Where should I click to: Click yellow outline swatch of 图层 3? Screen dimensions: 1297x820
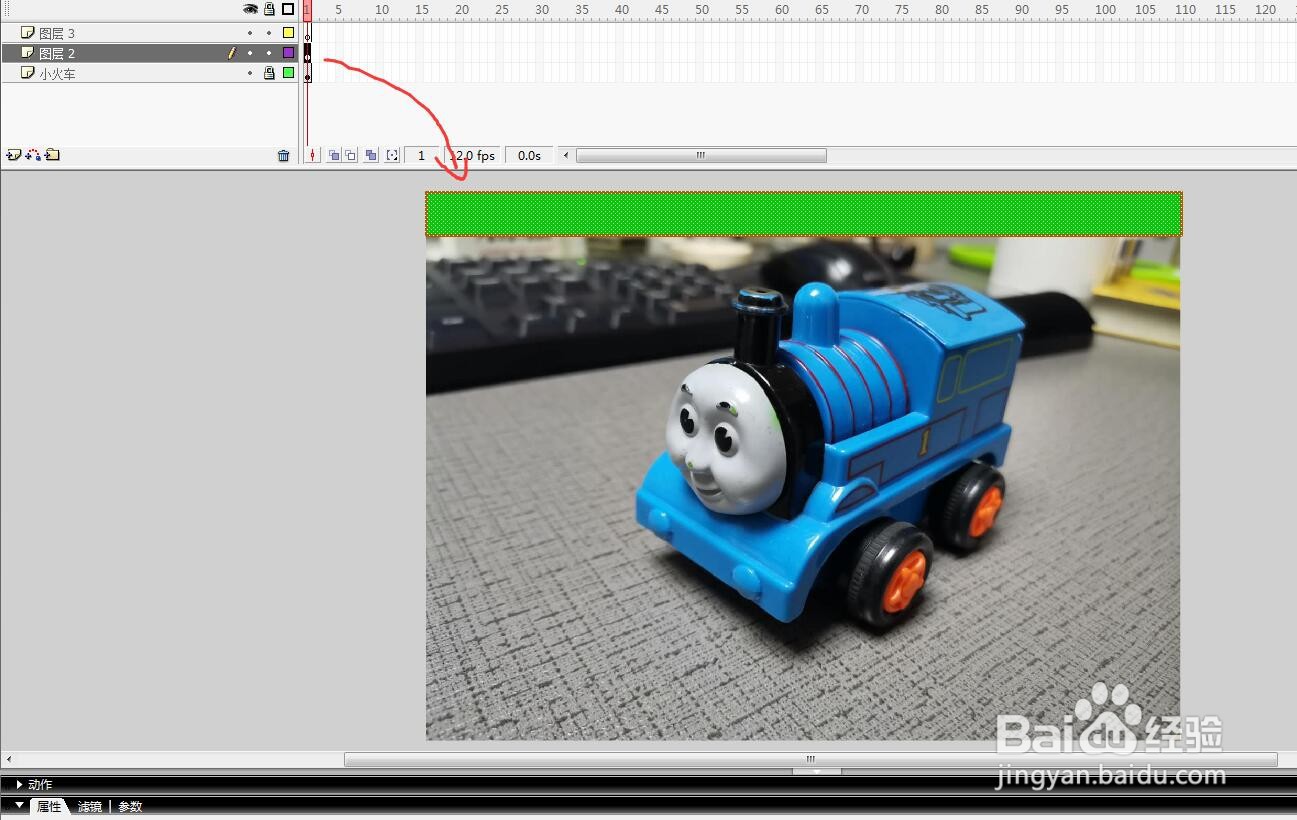coord(288,33)
